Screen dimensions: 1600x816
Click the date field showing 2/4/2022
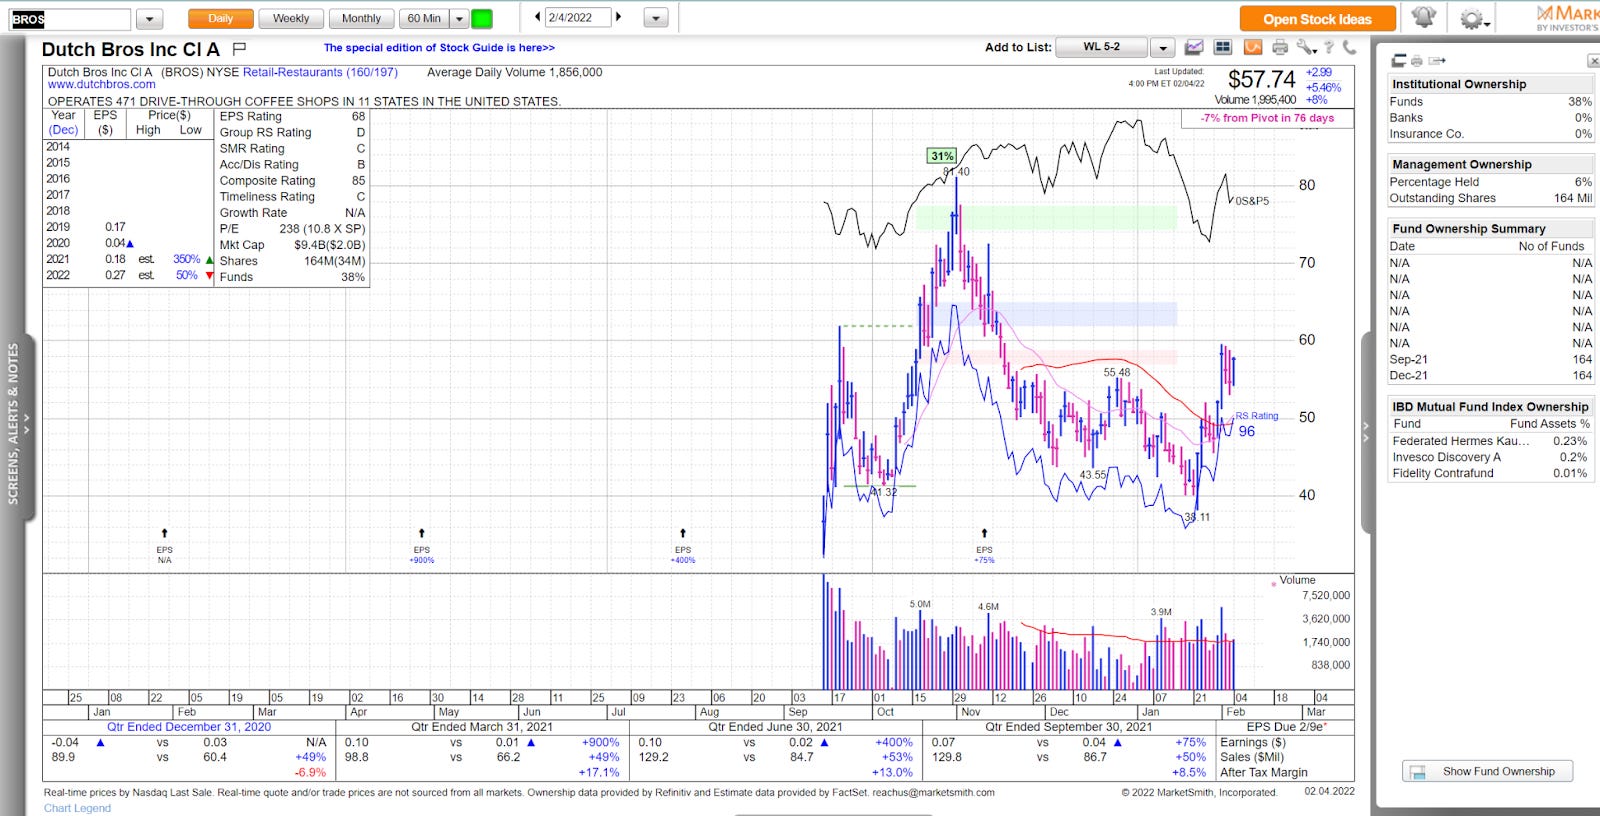[x=577, y=17]
